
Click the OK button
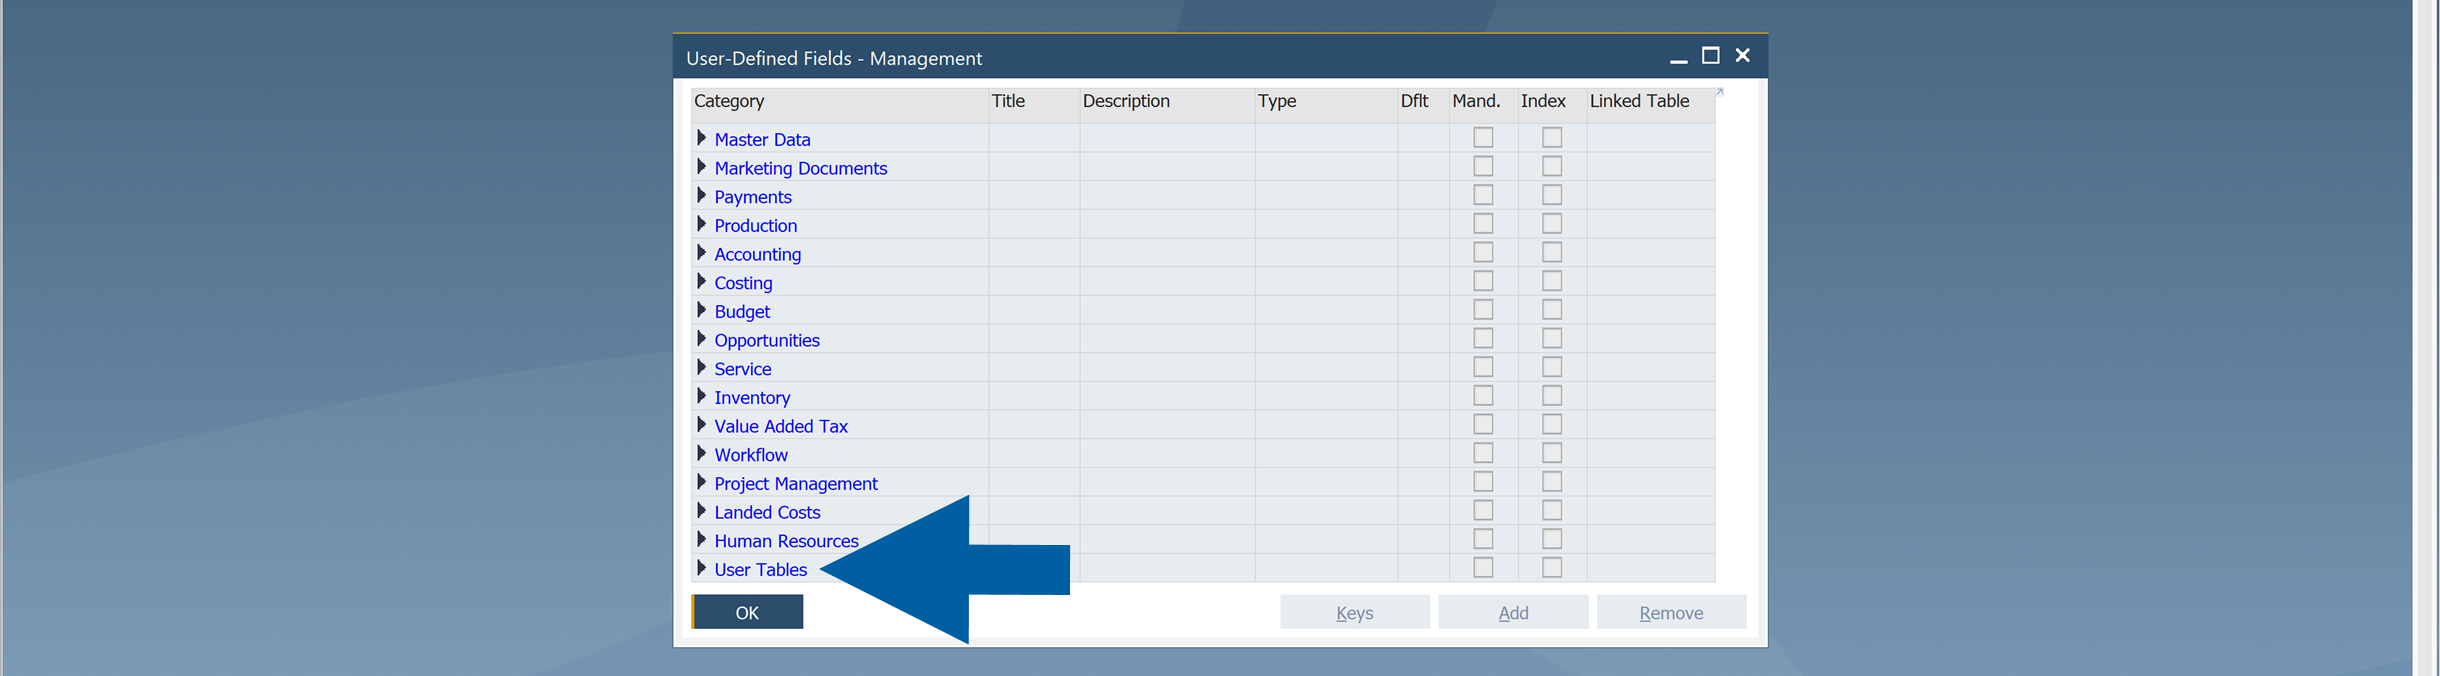[747, 612]
